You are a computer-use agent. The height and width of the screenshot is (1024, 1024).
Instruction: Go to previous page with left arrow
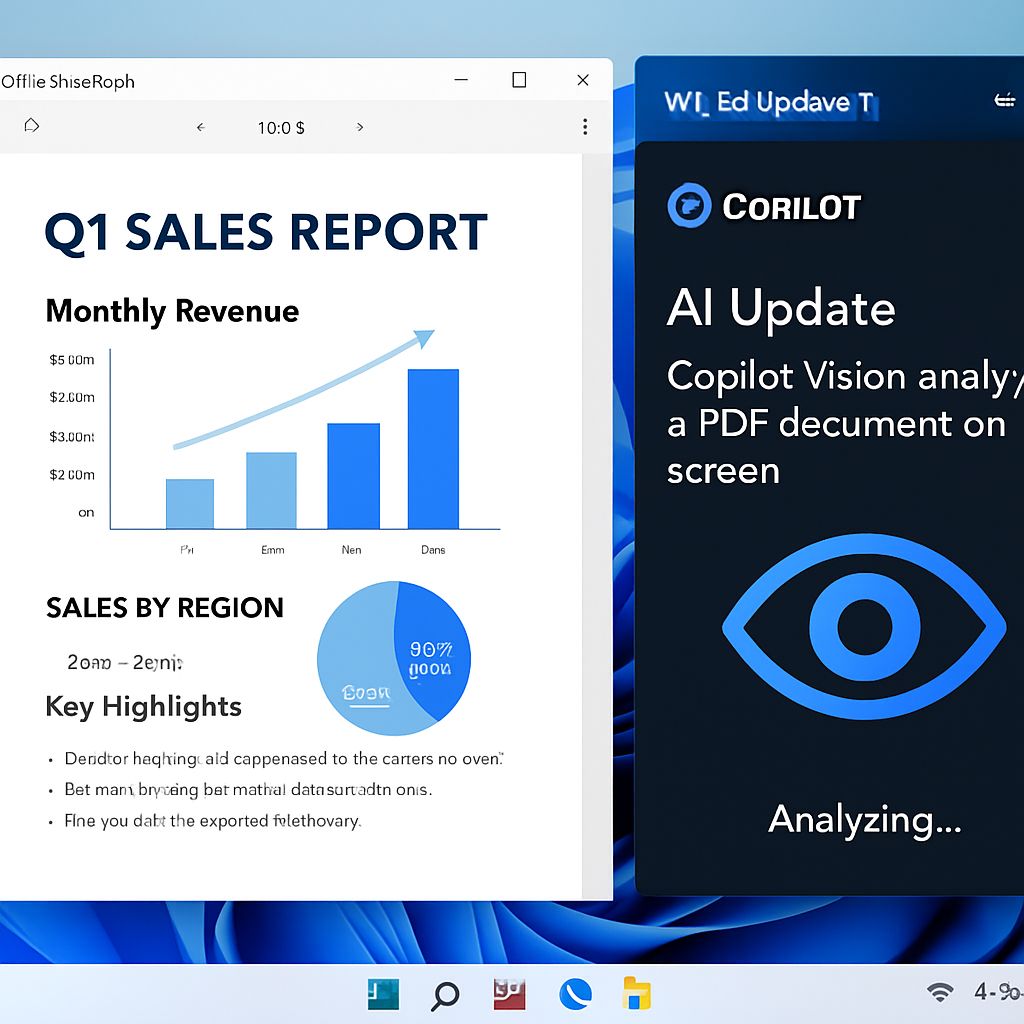(x=200, y=127)
